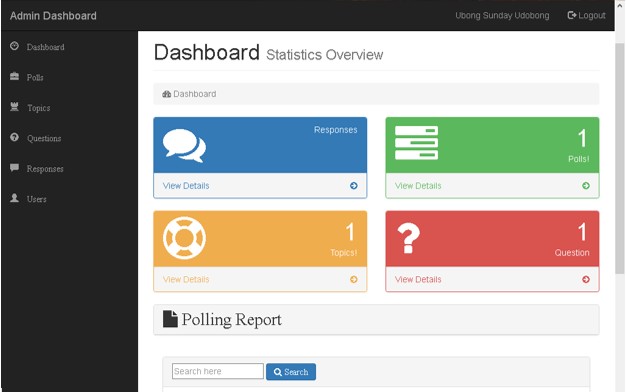626x392 pixels.
Task: Click the blue Search button
Action: (x=291, y=372)
